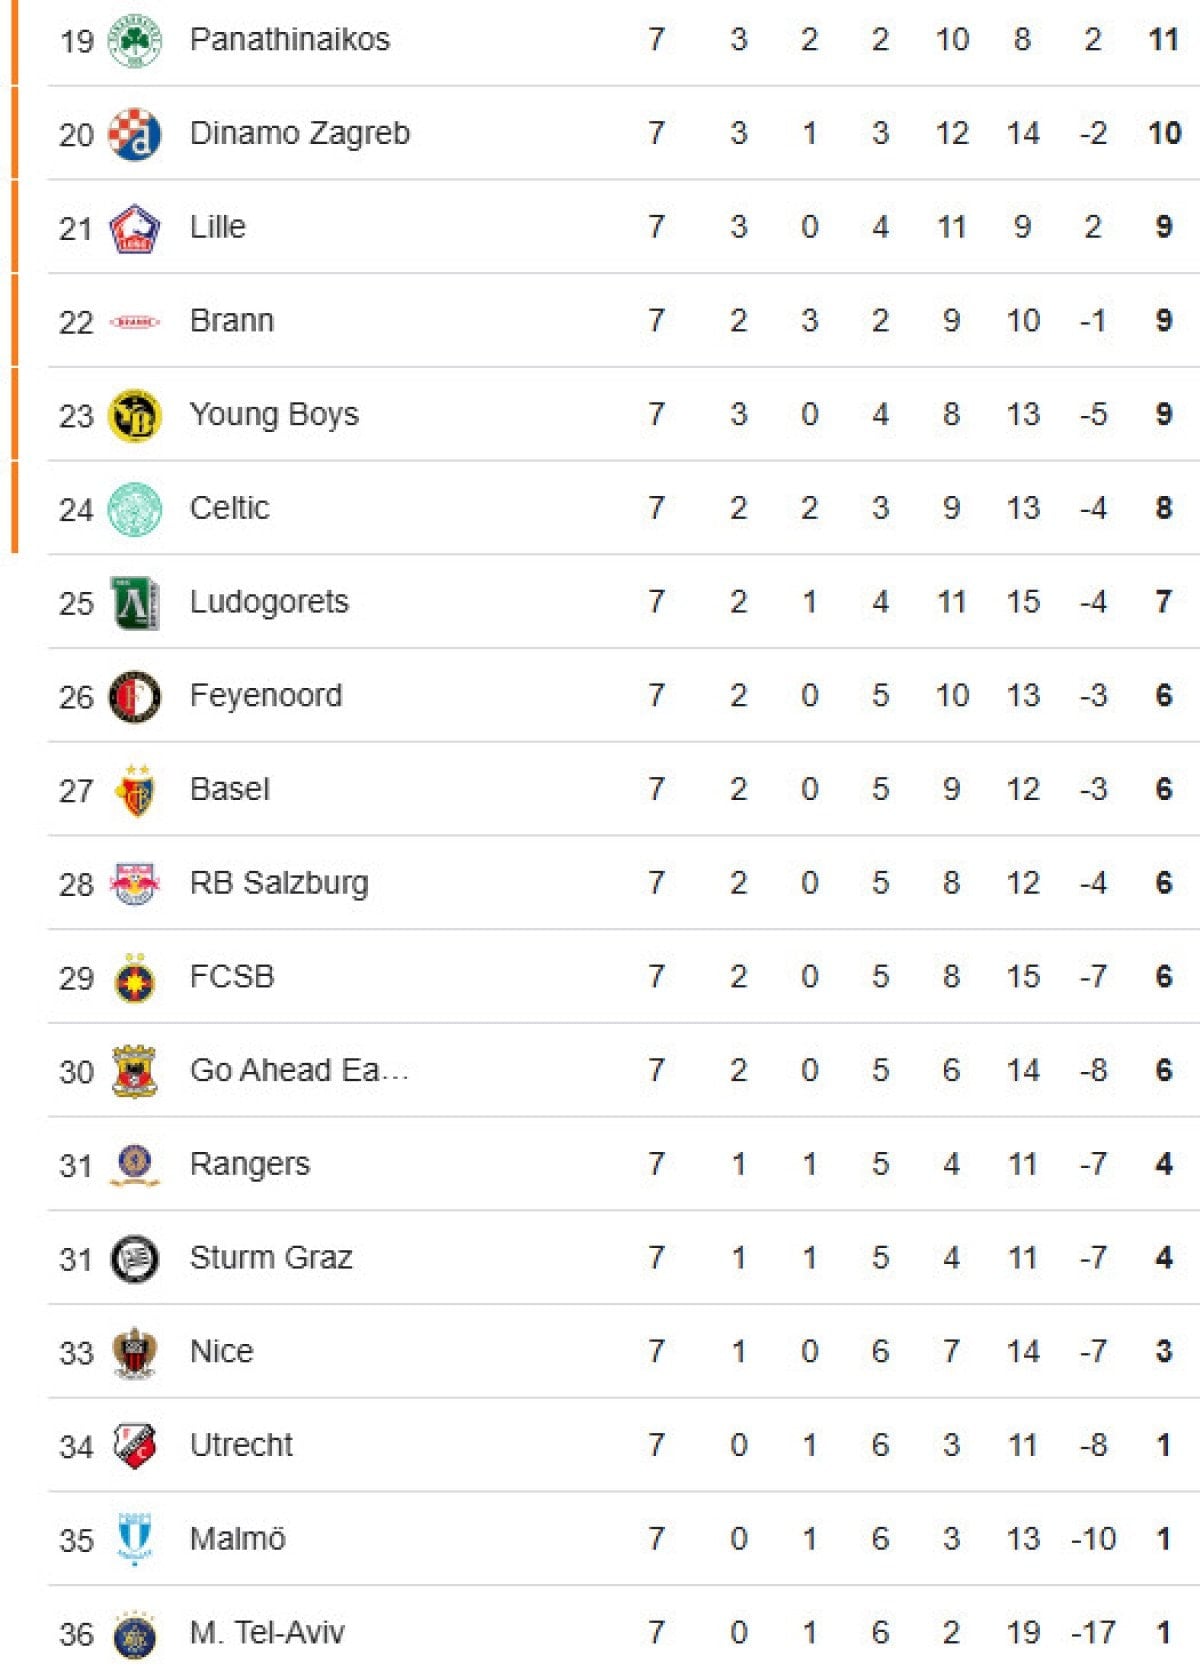Select the M. Tel-Aviv team name
This screenshot has width=1200, height=1680.
click(x=266, y=1633)
